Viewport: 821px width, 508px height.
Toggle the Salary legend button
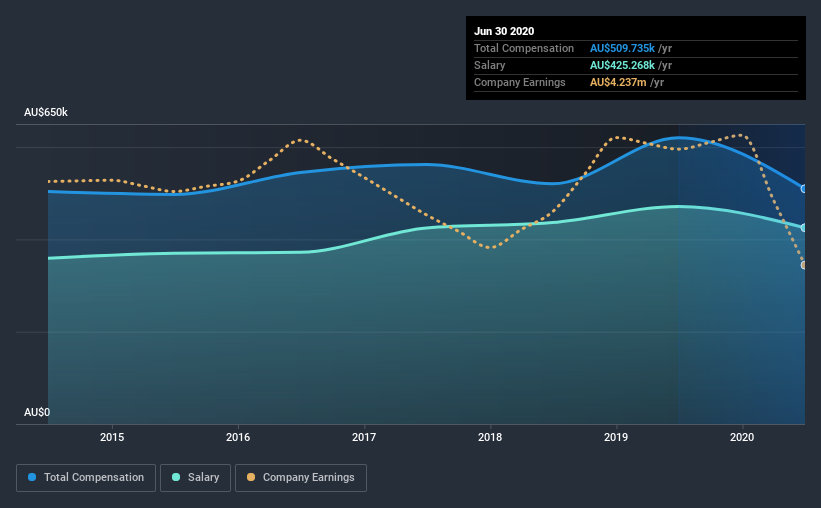(195, 478)
